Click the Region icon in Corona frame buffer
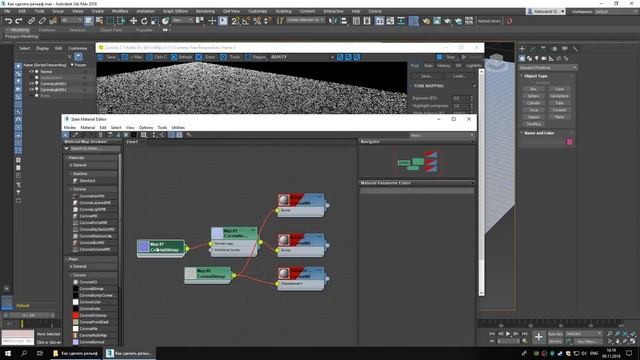This screenshot has width=640, height=360. click(248, 57)
